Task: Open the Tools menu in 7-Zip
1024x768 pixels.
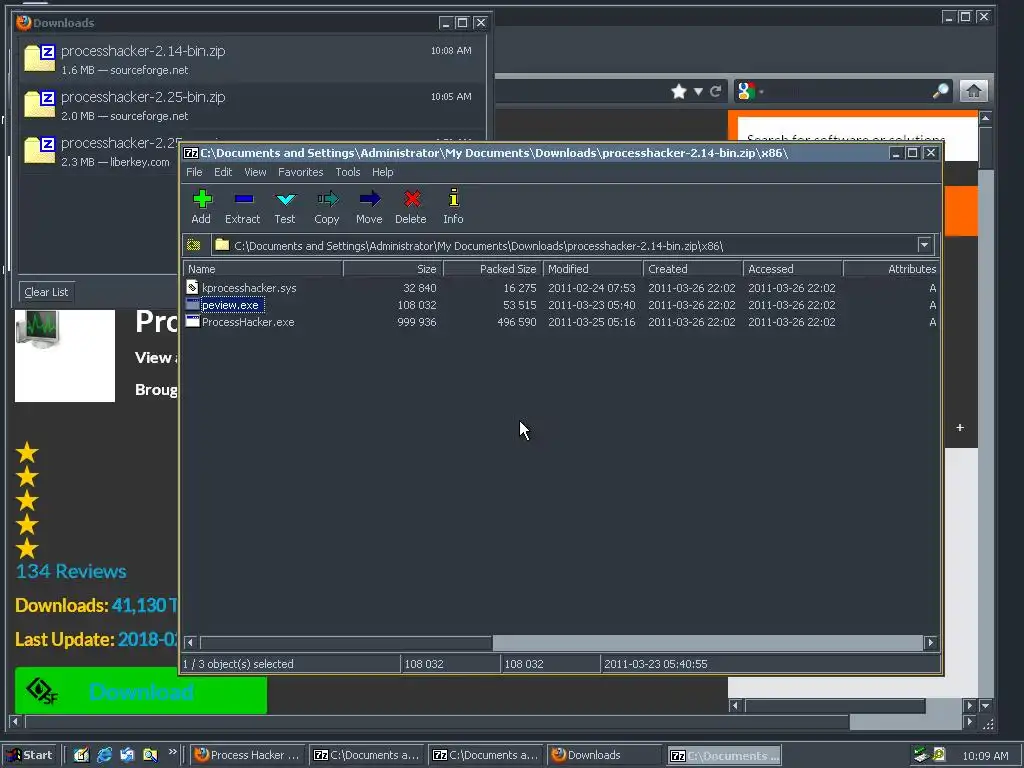Action: click(x=347, y=172)
